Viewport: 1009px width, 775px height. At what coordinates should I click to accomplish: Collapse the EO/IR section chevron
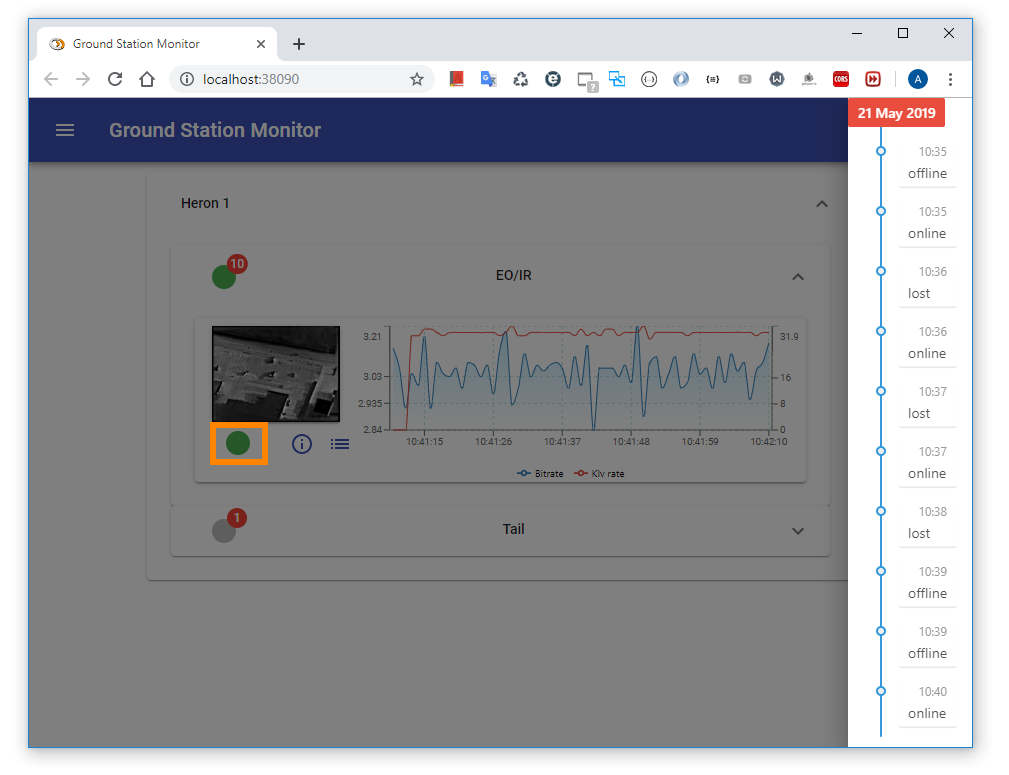pos(797,277)
